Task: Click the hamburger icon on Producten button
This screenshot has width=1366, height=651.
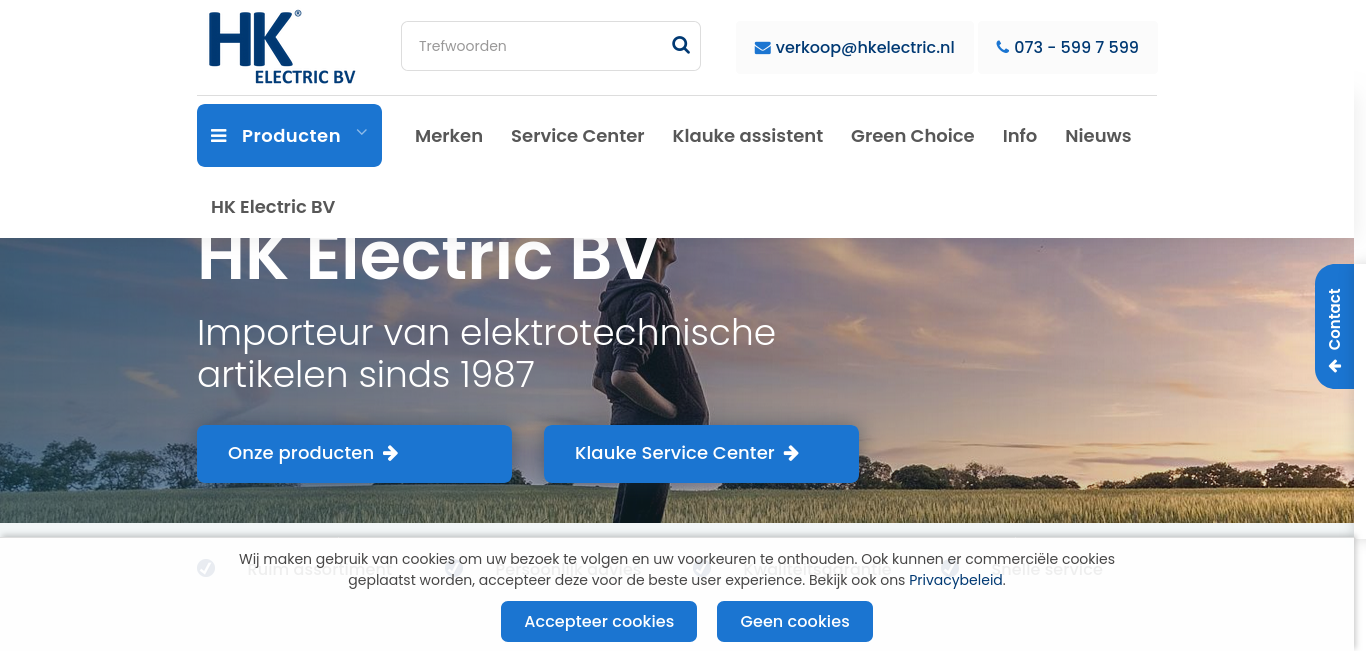Action: (219, 136)
